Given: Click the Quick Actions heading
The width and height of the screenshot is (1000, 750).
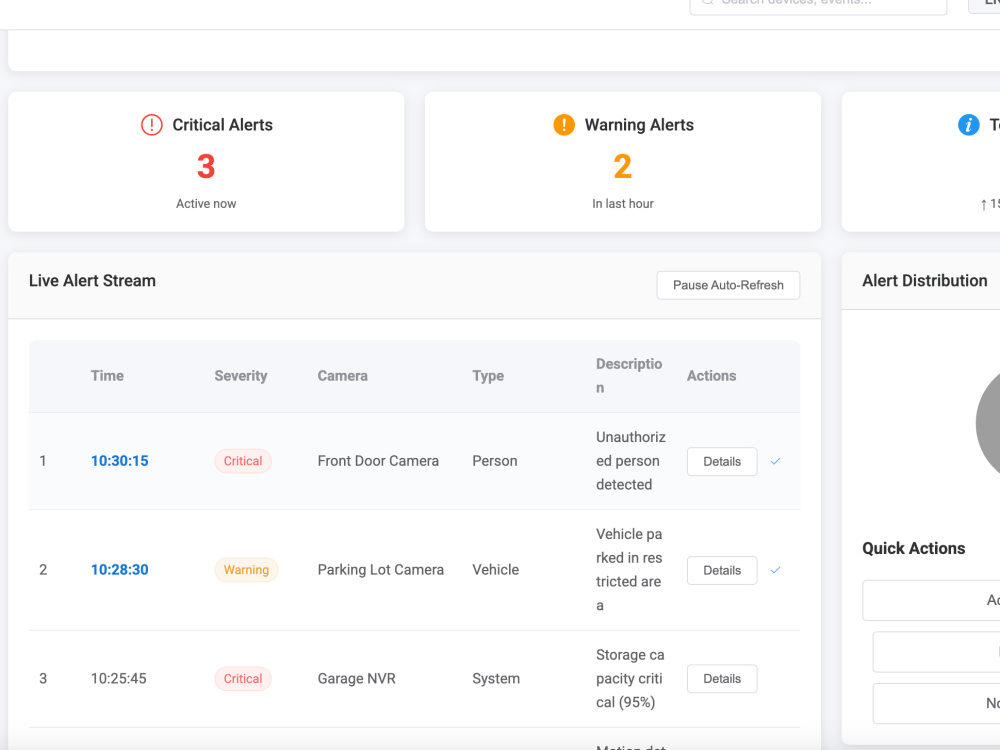Looking at the screenshot, I should [x=914, y=548].
